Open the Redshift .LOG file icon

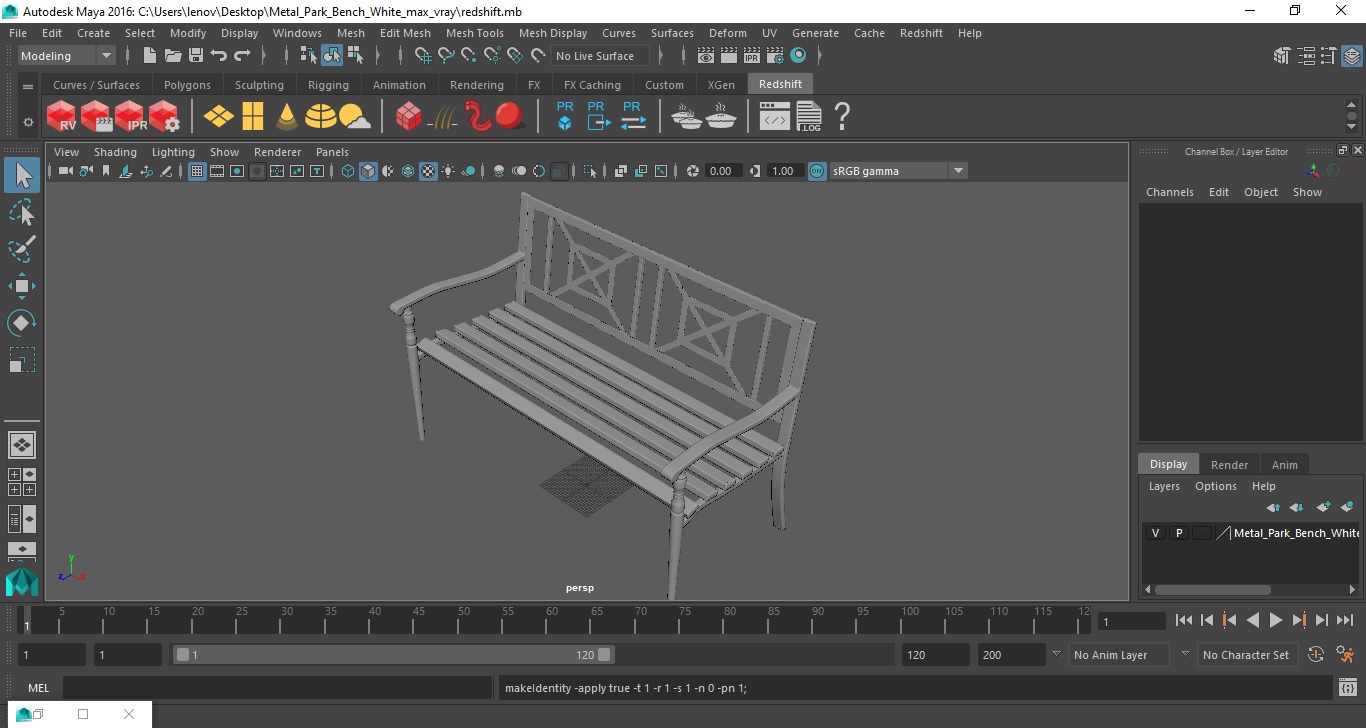(809, 117)
